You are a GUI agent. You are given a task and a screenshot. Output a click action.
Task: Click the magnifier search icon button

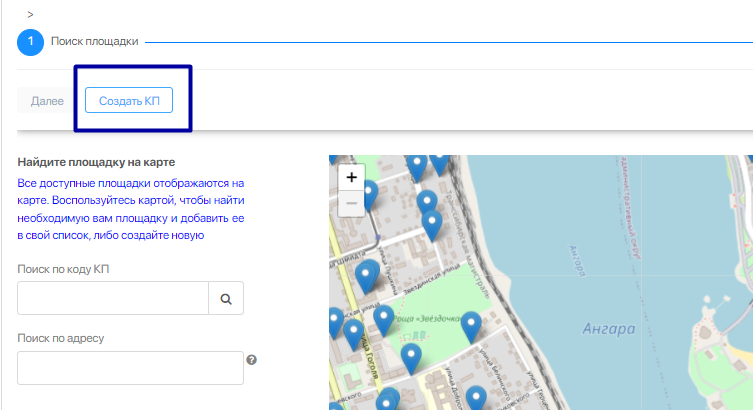[x=226, y=298]
